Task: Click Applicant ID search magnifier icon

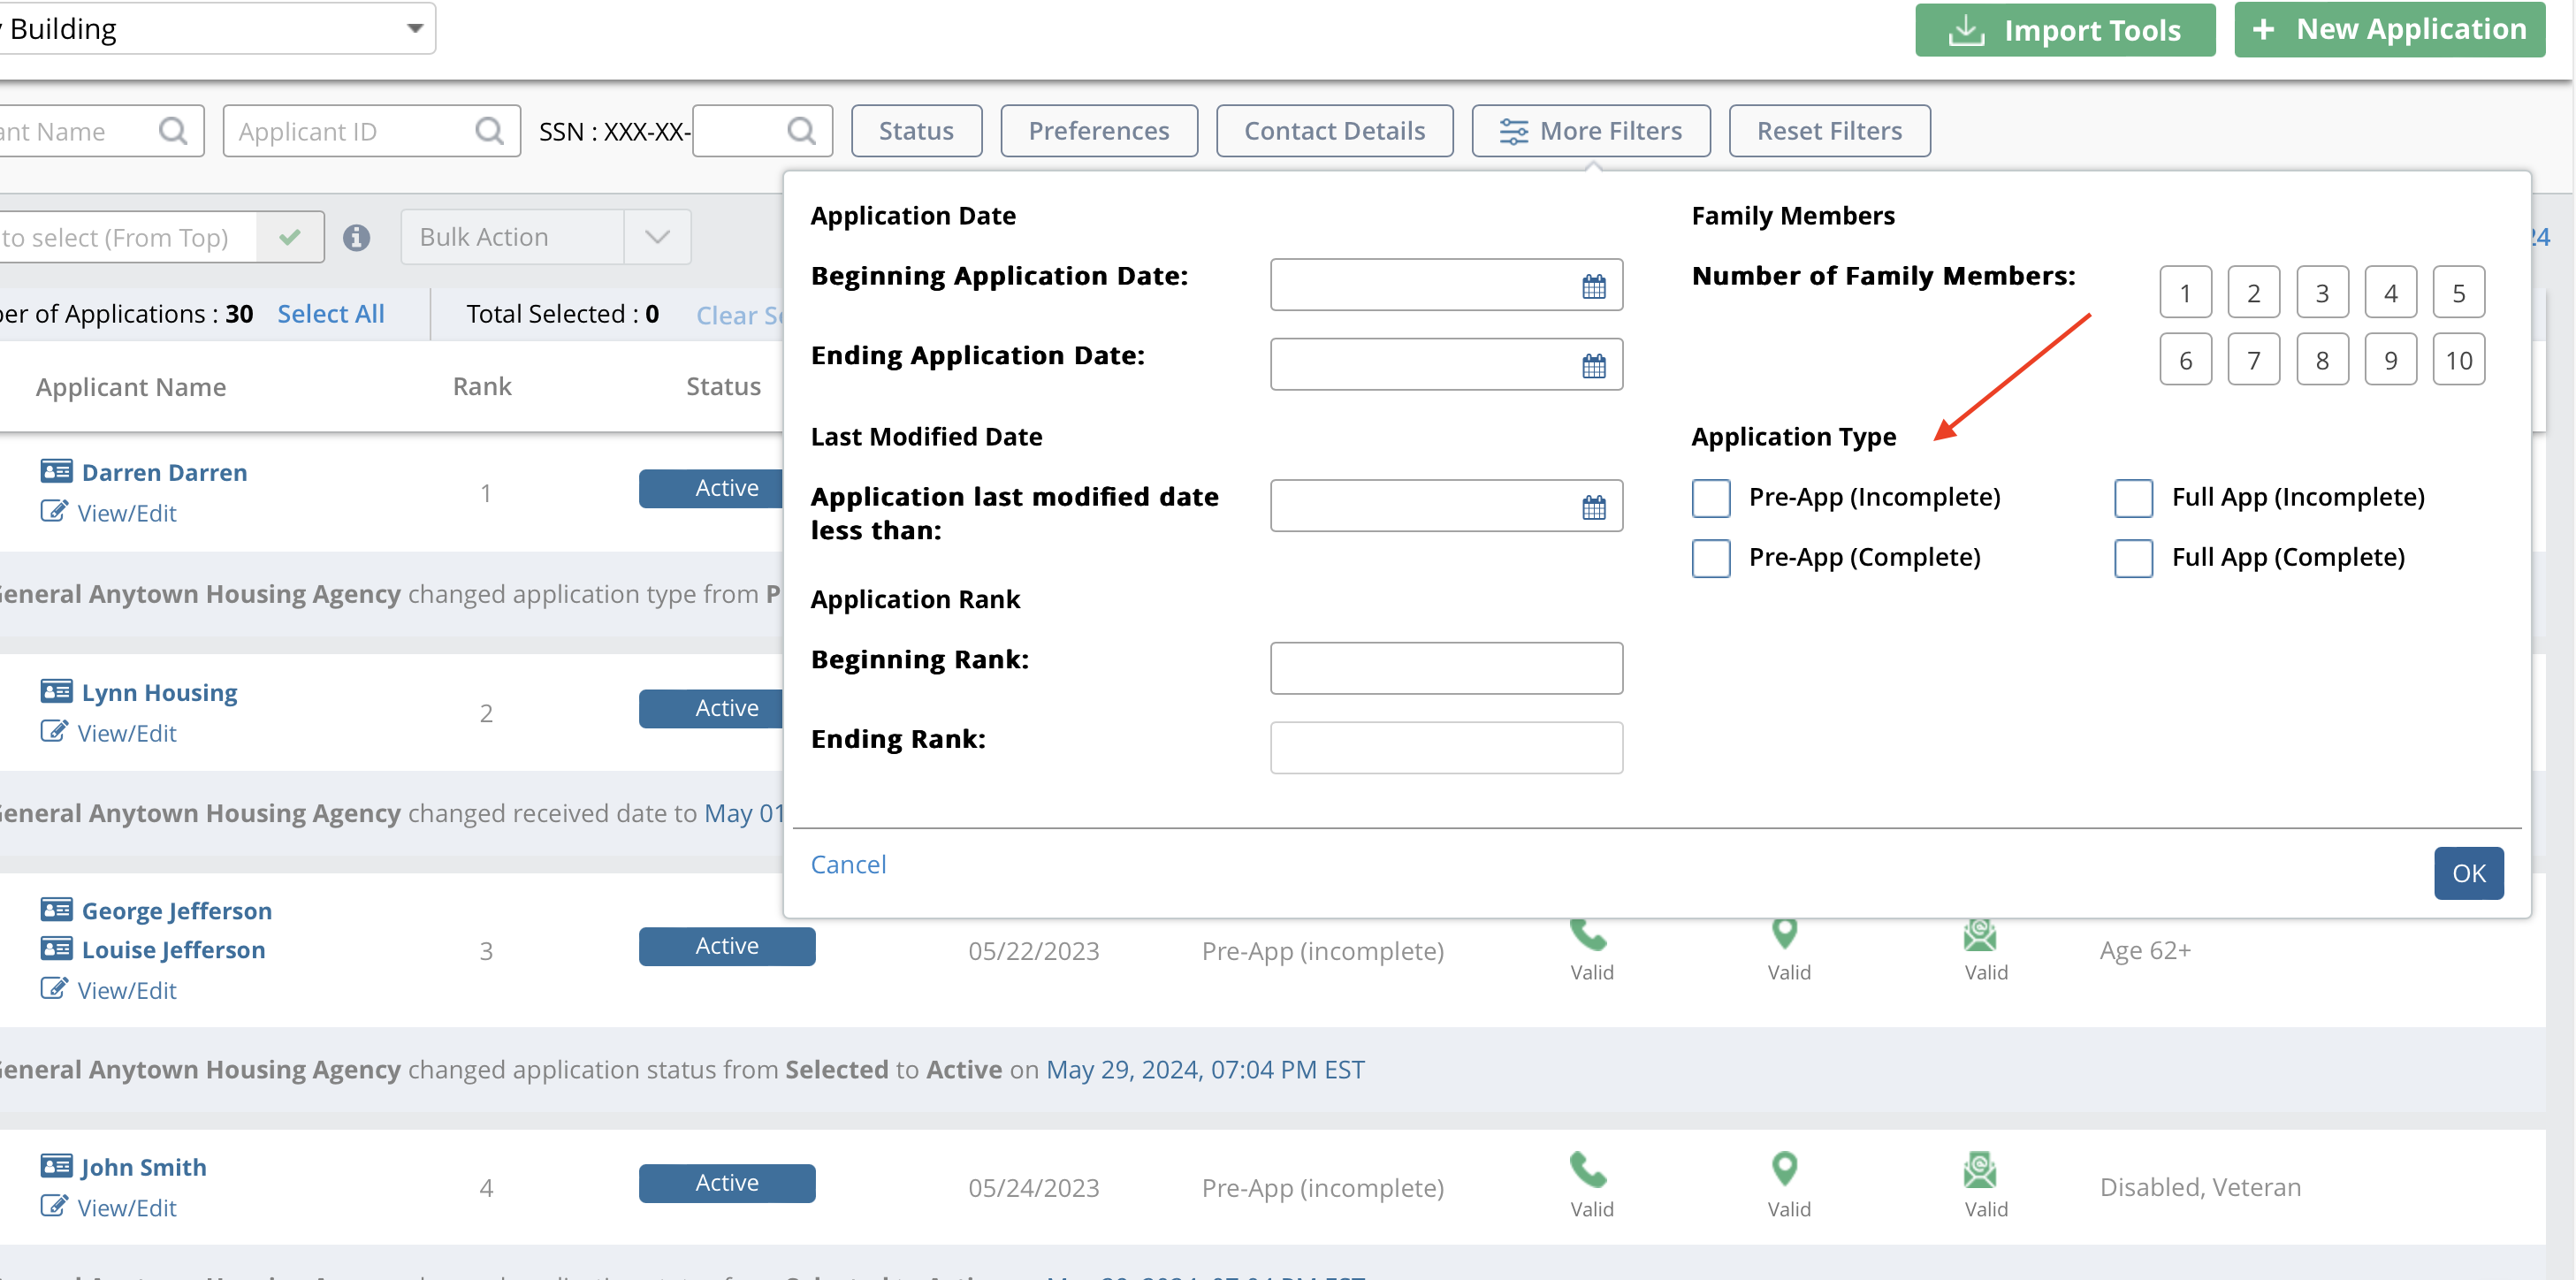Action: click(489, 131)
